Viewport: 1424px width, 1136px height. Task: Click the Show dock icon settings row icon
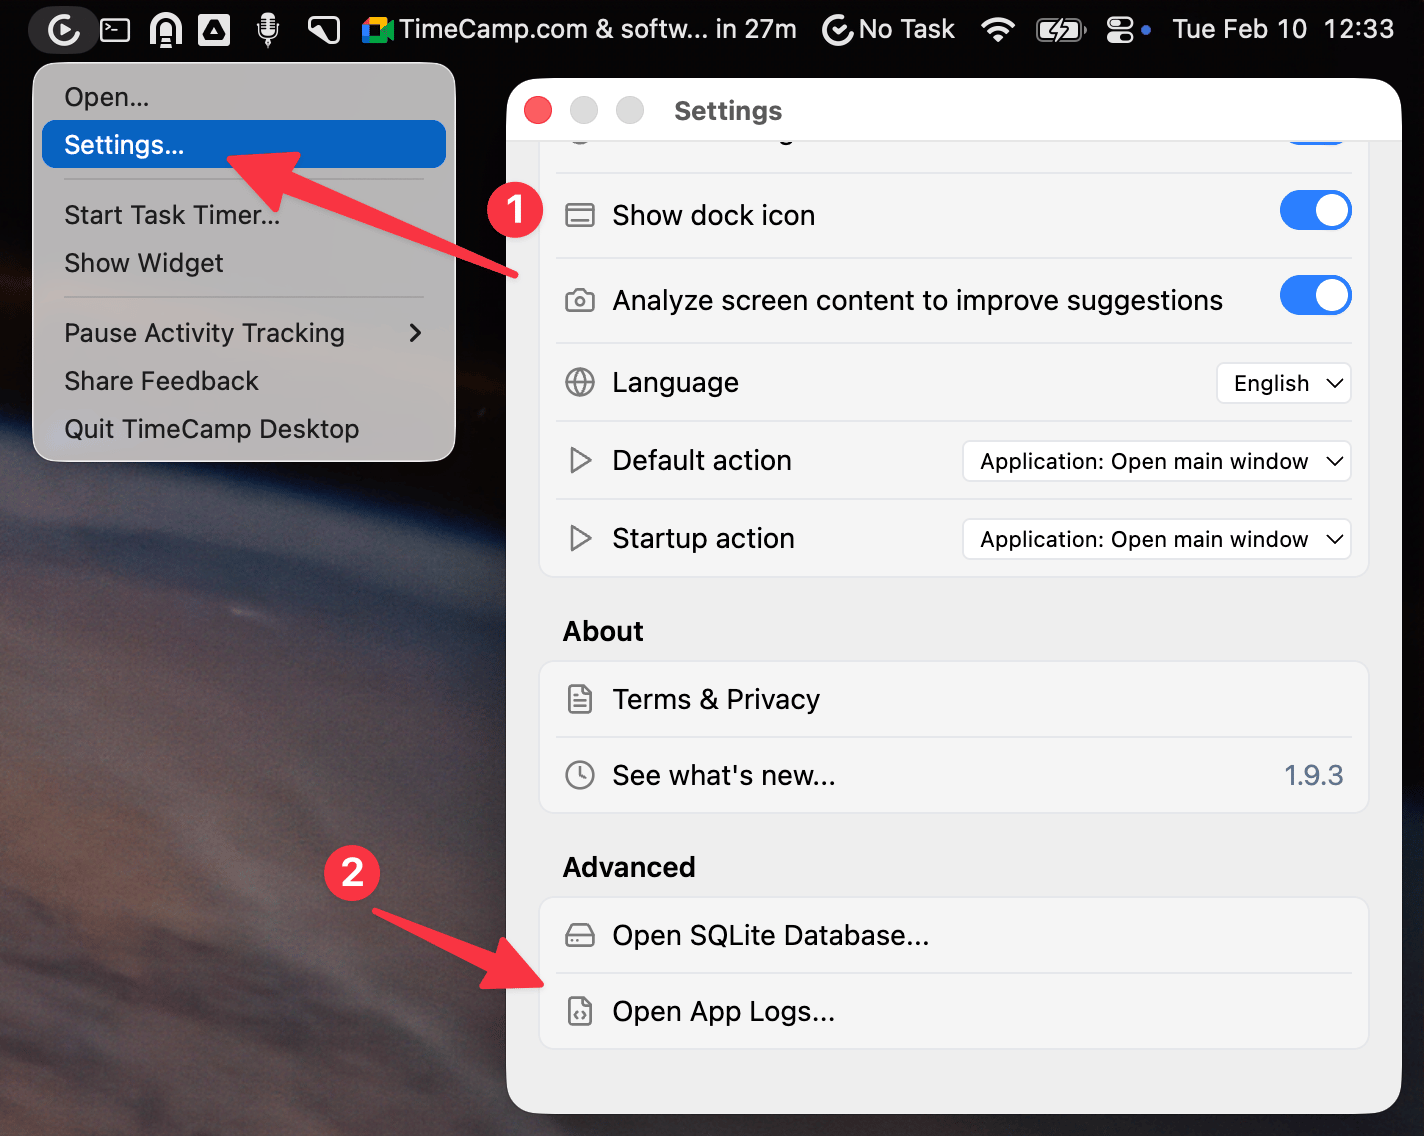click(580, 214)
